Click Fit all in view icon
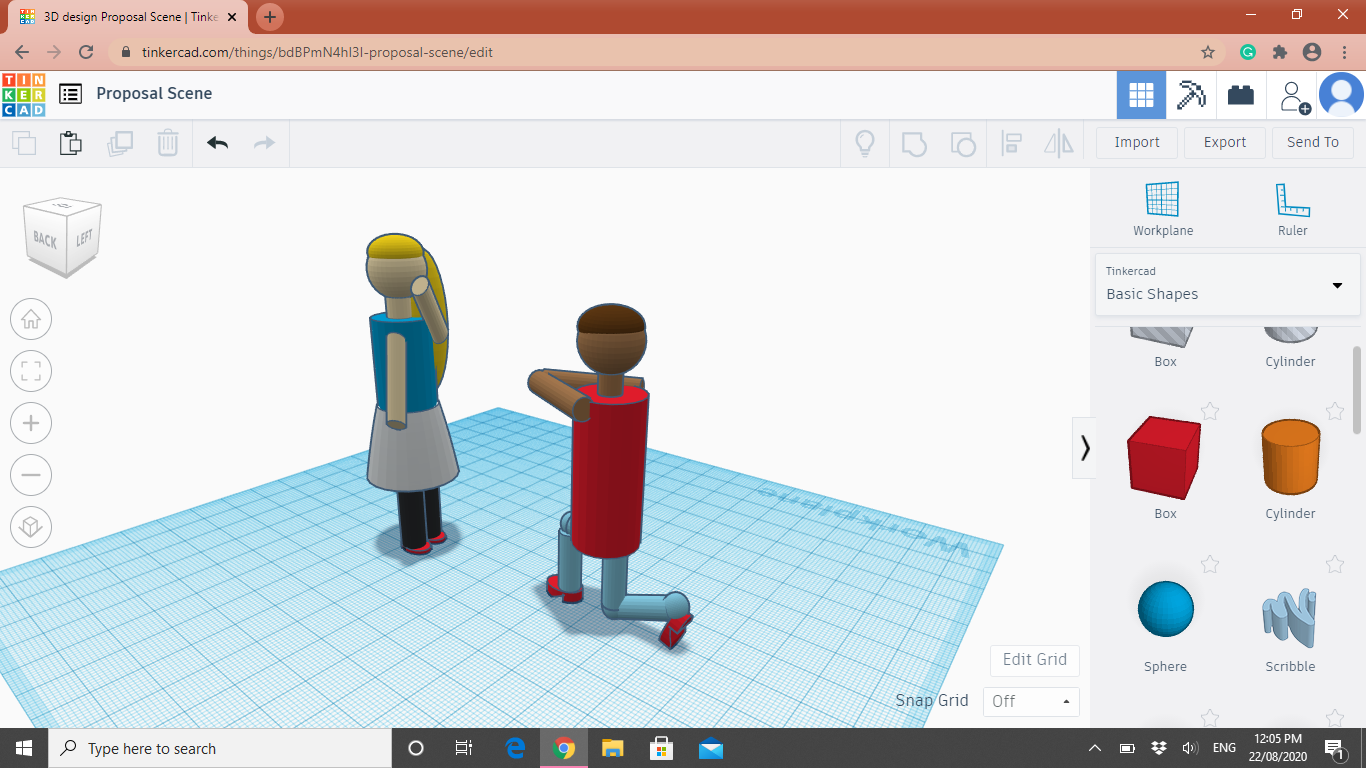 [31, 372]
